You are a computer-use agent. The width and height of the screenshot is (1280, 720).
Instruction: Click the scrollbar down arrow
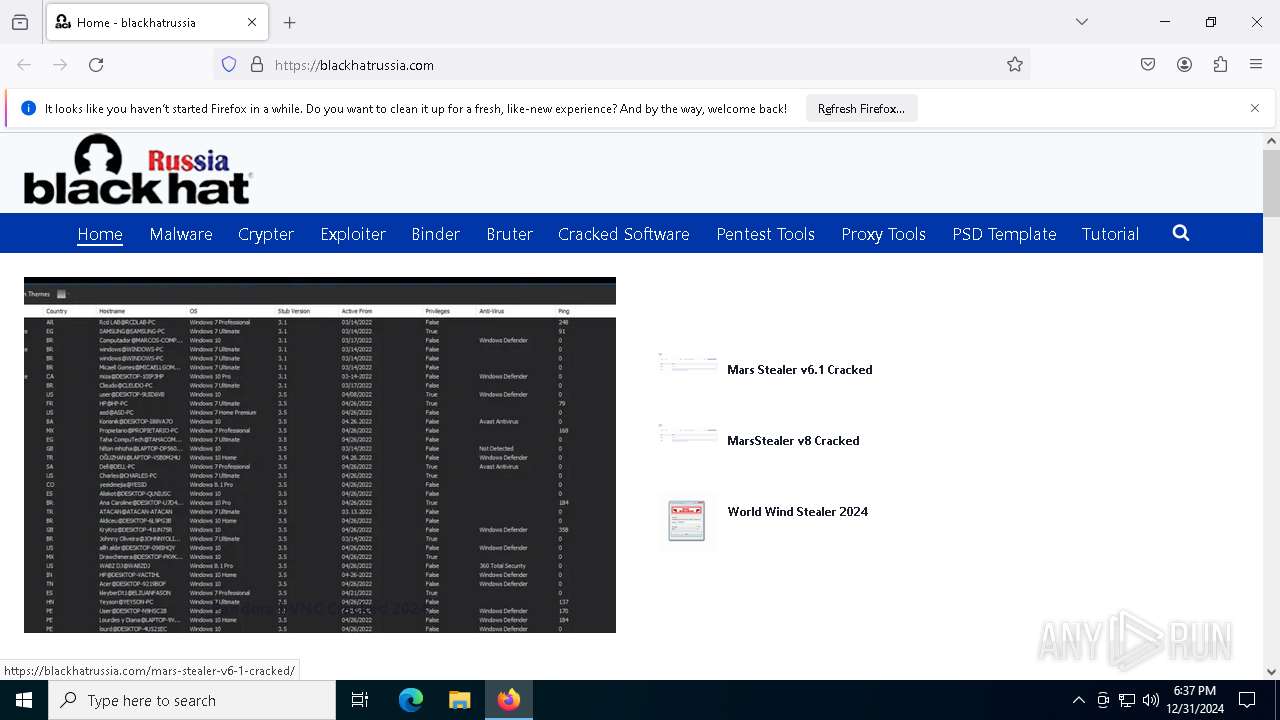[1271, 672]
